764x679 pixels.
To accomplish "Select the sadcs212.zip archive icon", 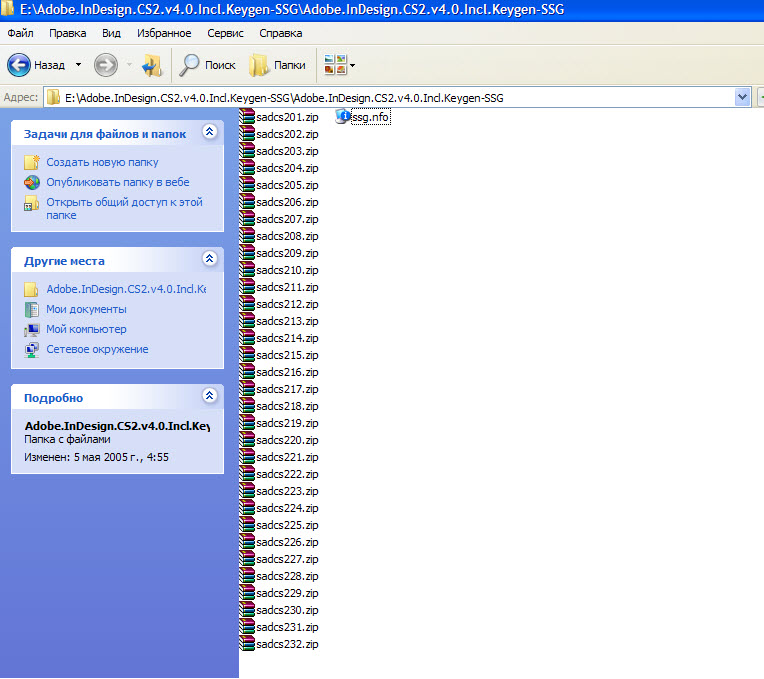I will pyautogui.click(x=247, y=304).
